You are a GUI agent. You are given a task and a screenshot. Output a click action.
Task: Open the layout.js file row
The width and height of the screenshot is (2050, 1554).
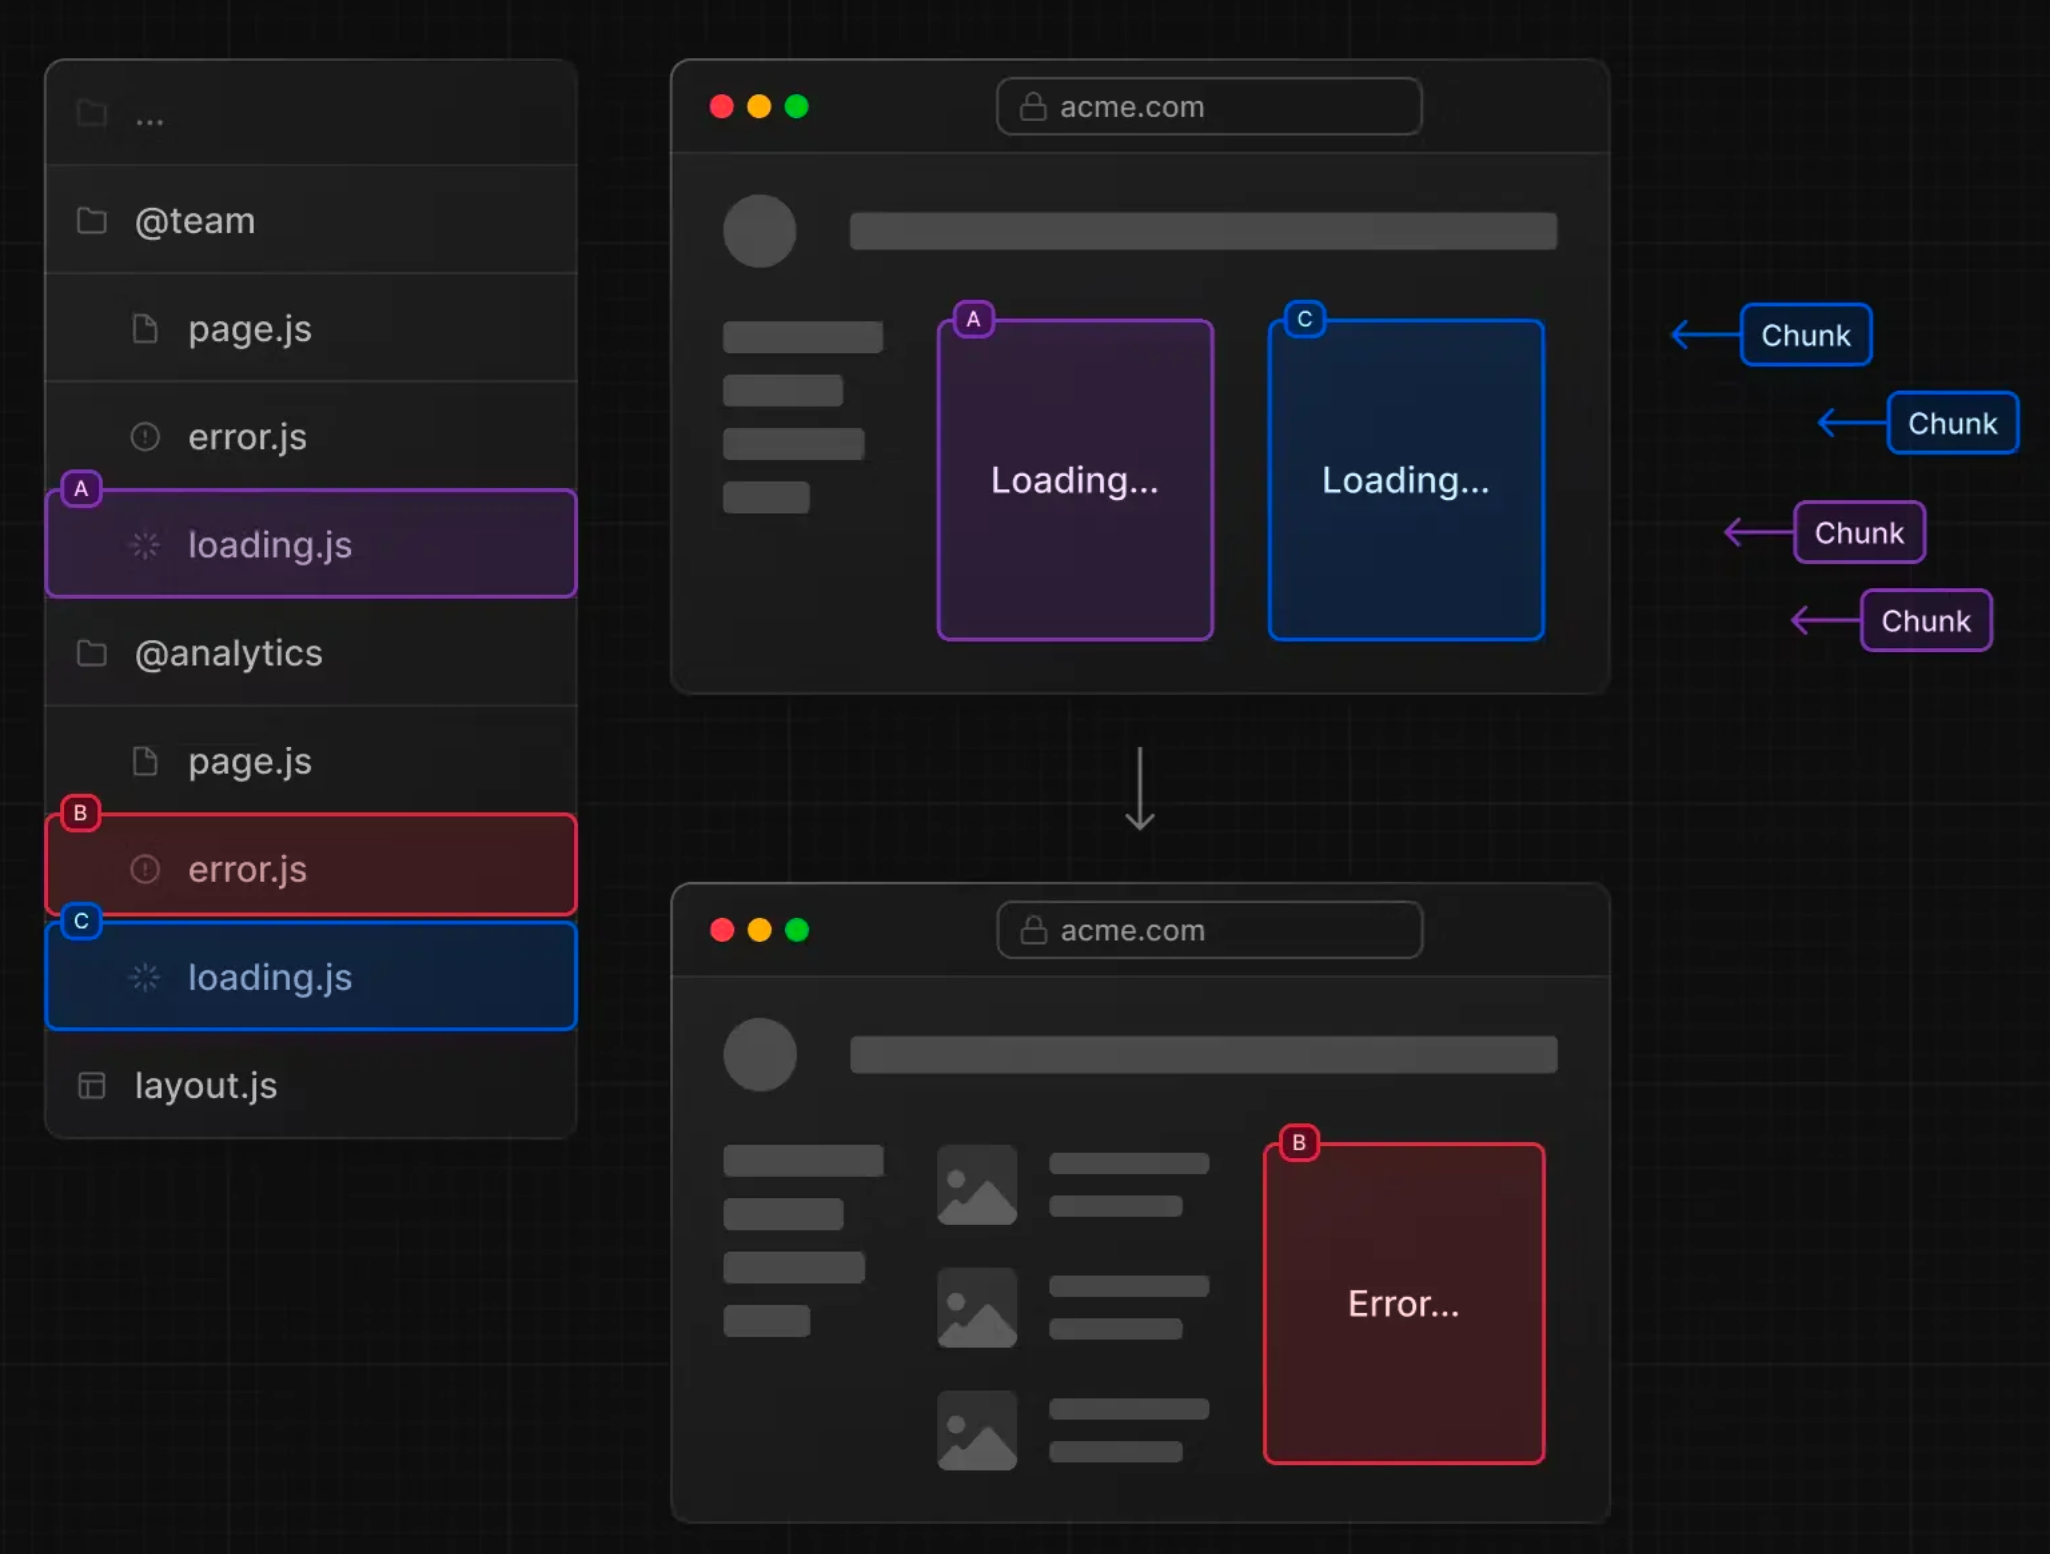(311, 1085)
